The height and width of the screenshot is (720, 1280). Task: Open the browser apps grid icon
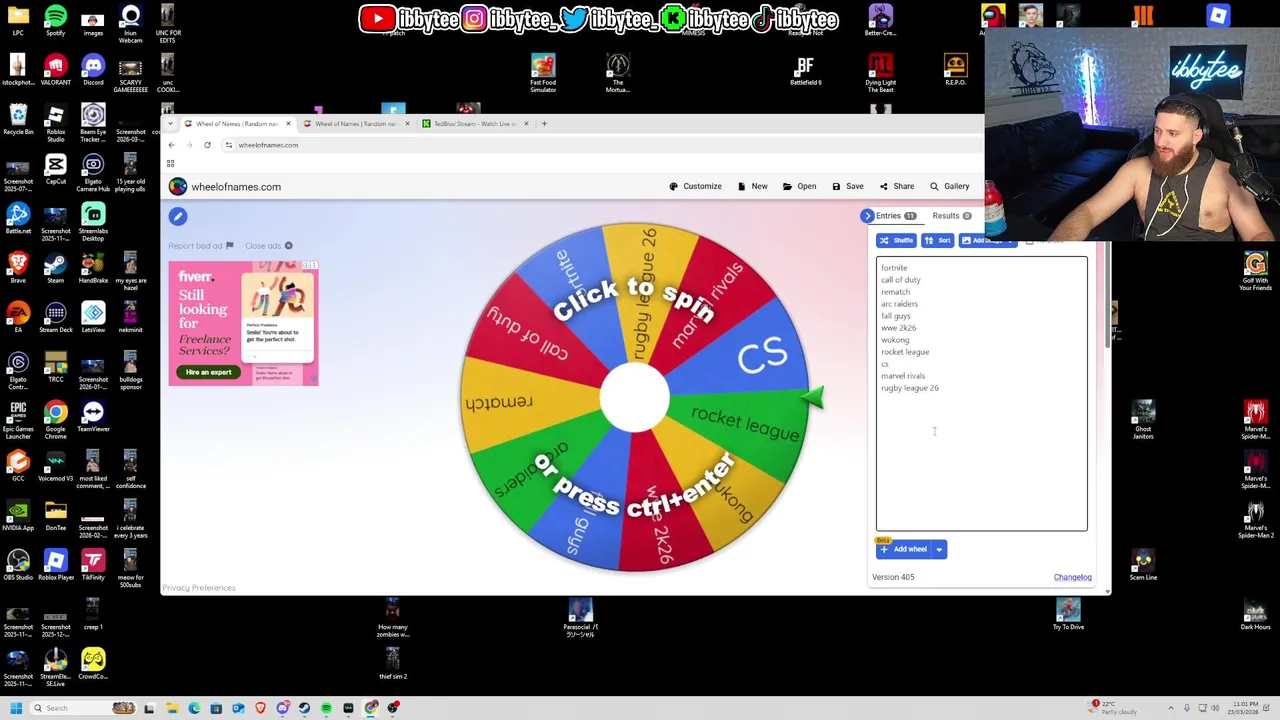(x=170, y=164)
